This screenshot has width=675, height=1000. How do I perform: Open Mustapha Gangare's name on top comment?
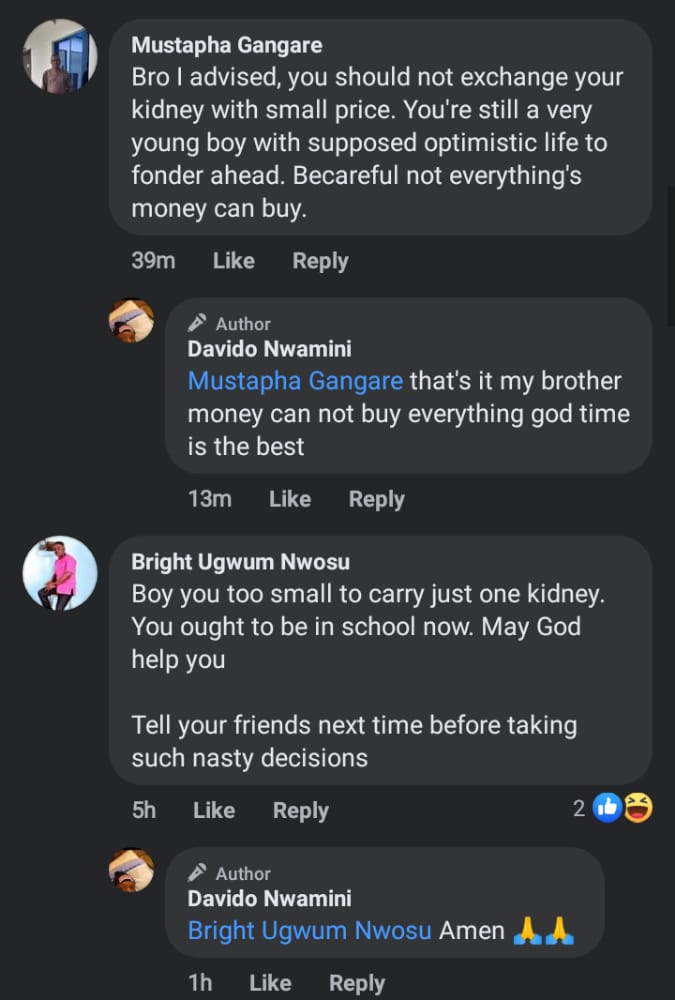(227, 45)
